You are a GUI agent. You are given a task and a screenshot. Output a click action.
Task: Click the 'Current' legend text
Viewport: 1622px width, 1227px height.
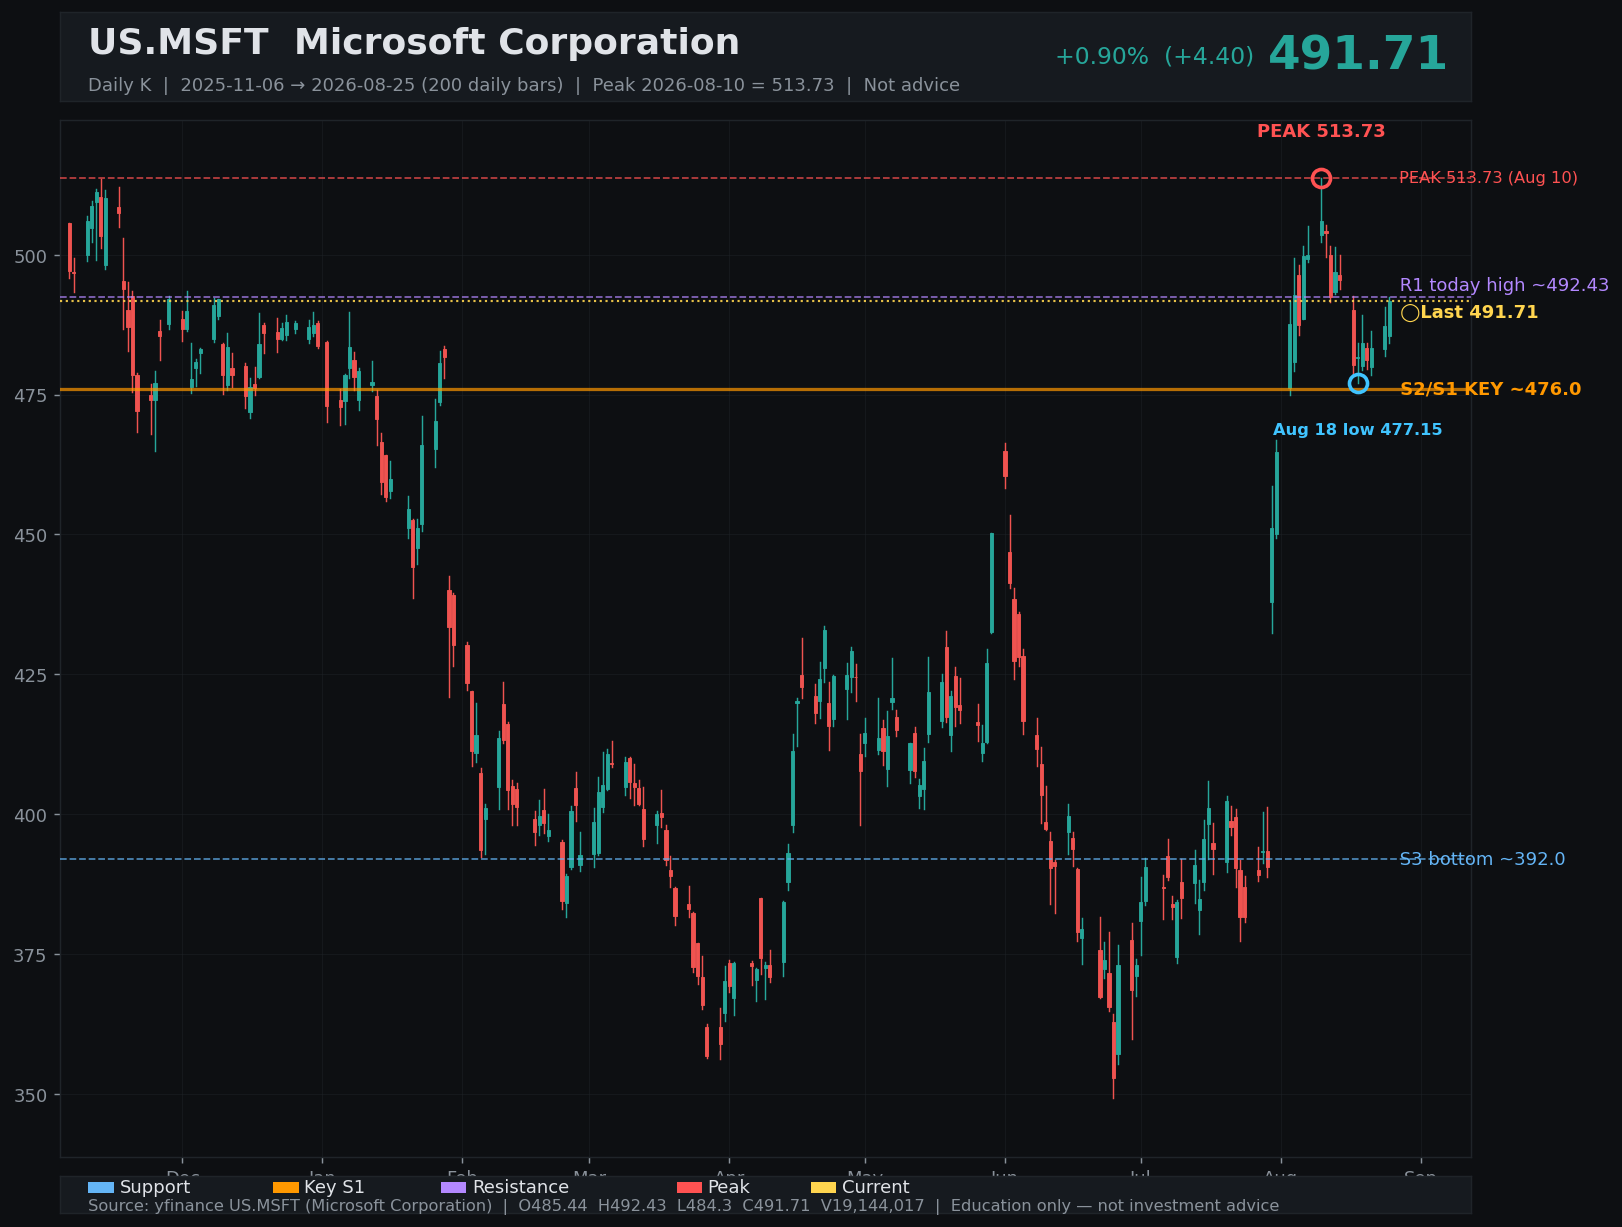(x=875, y=1188)
